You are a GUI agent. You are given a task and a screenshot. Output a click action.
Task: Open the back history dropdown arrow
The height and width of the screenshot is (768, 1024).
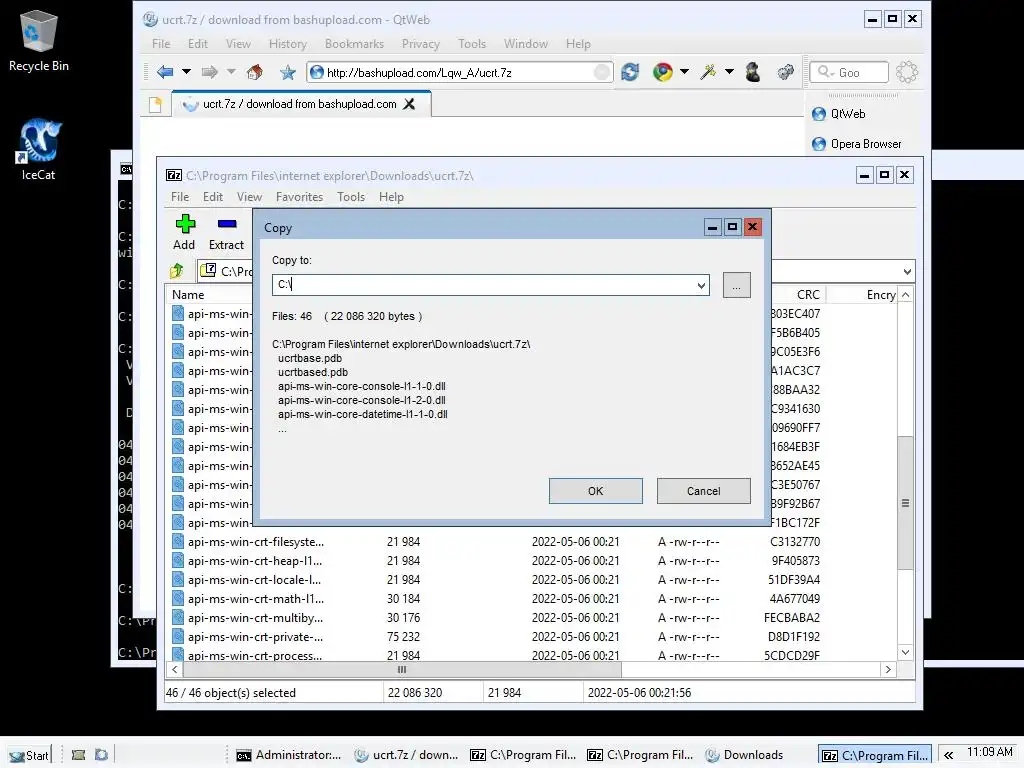coord(186,72)
